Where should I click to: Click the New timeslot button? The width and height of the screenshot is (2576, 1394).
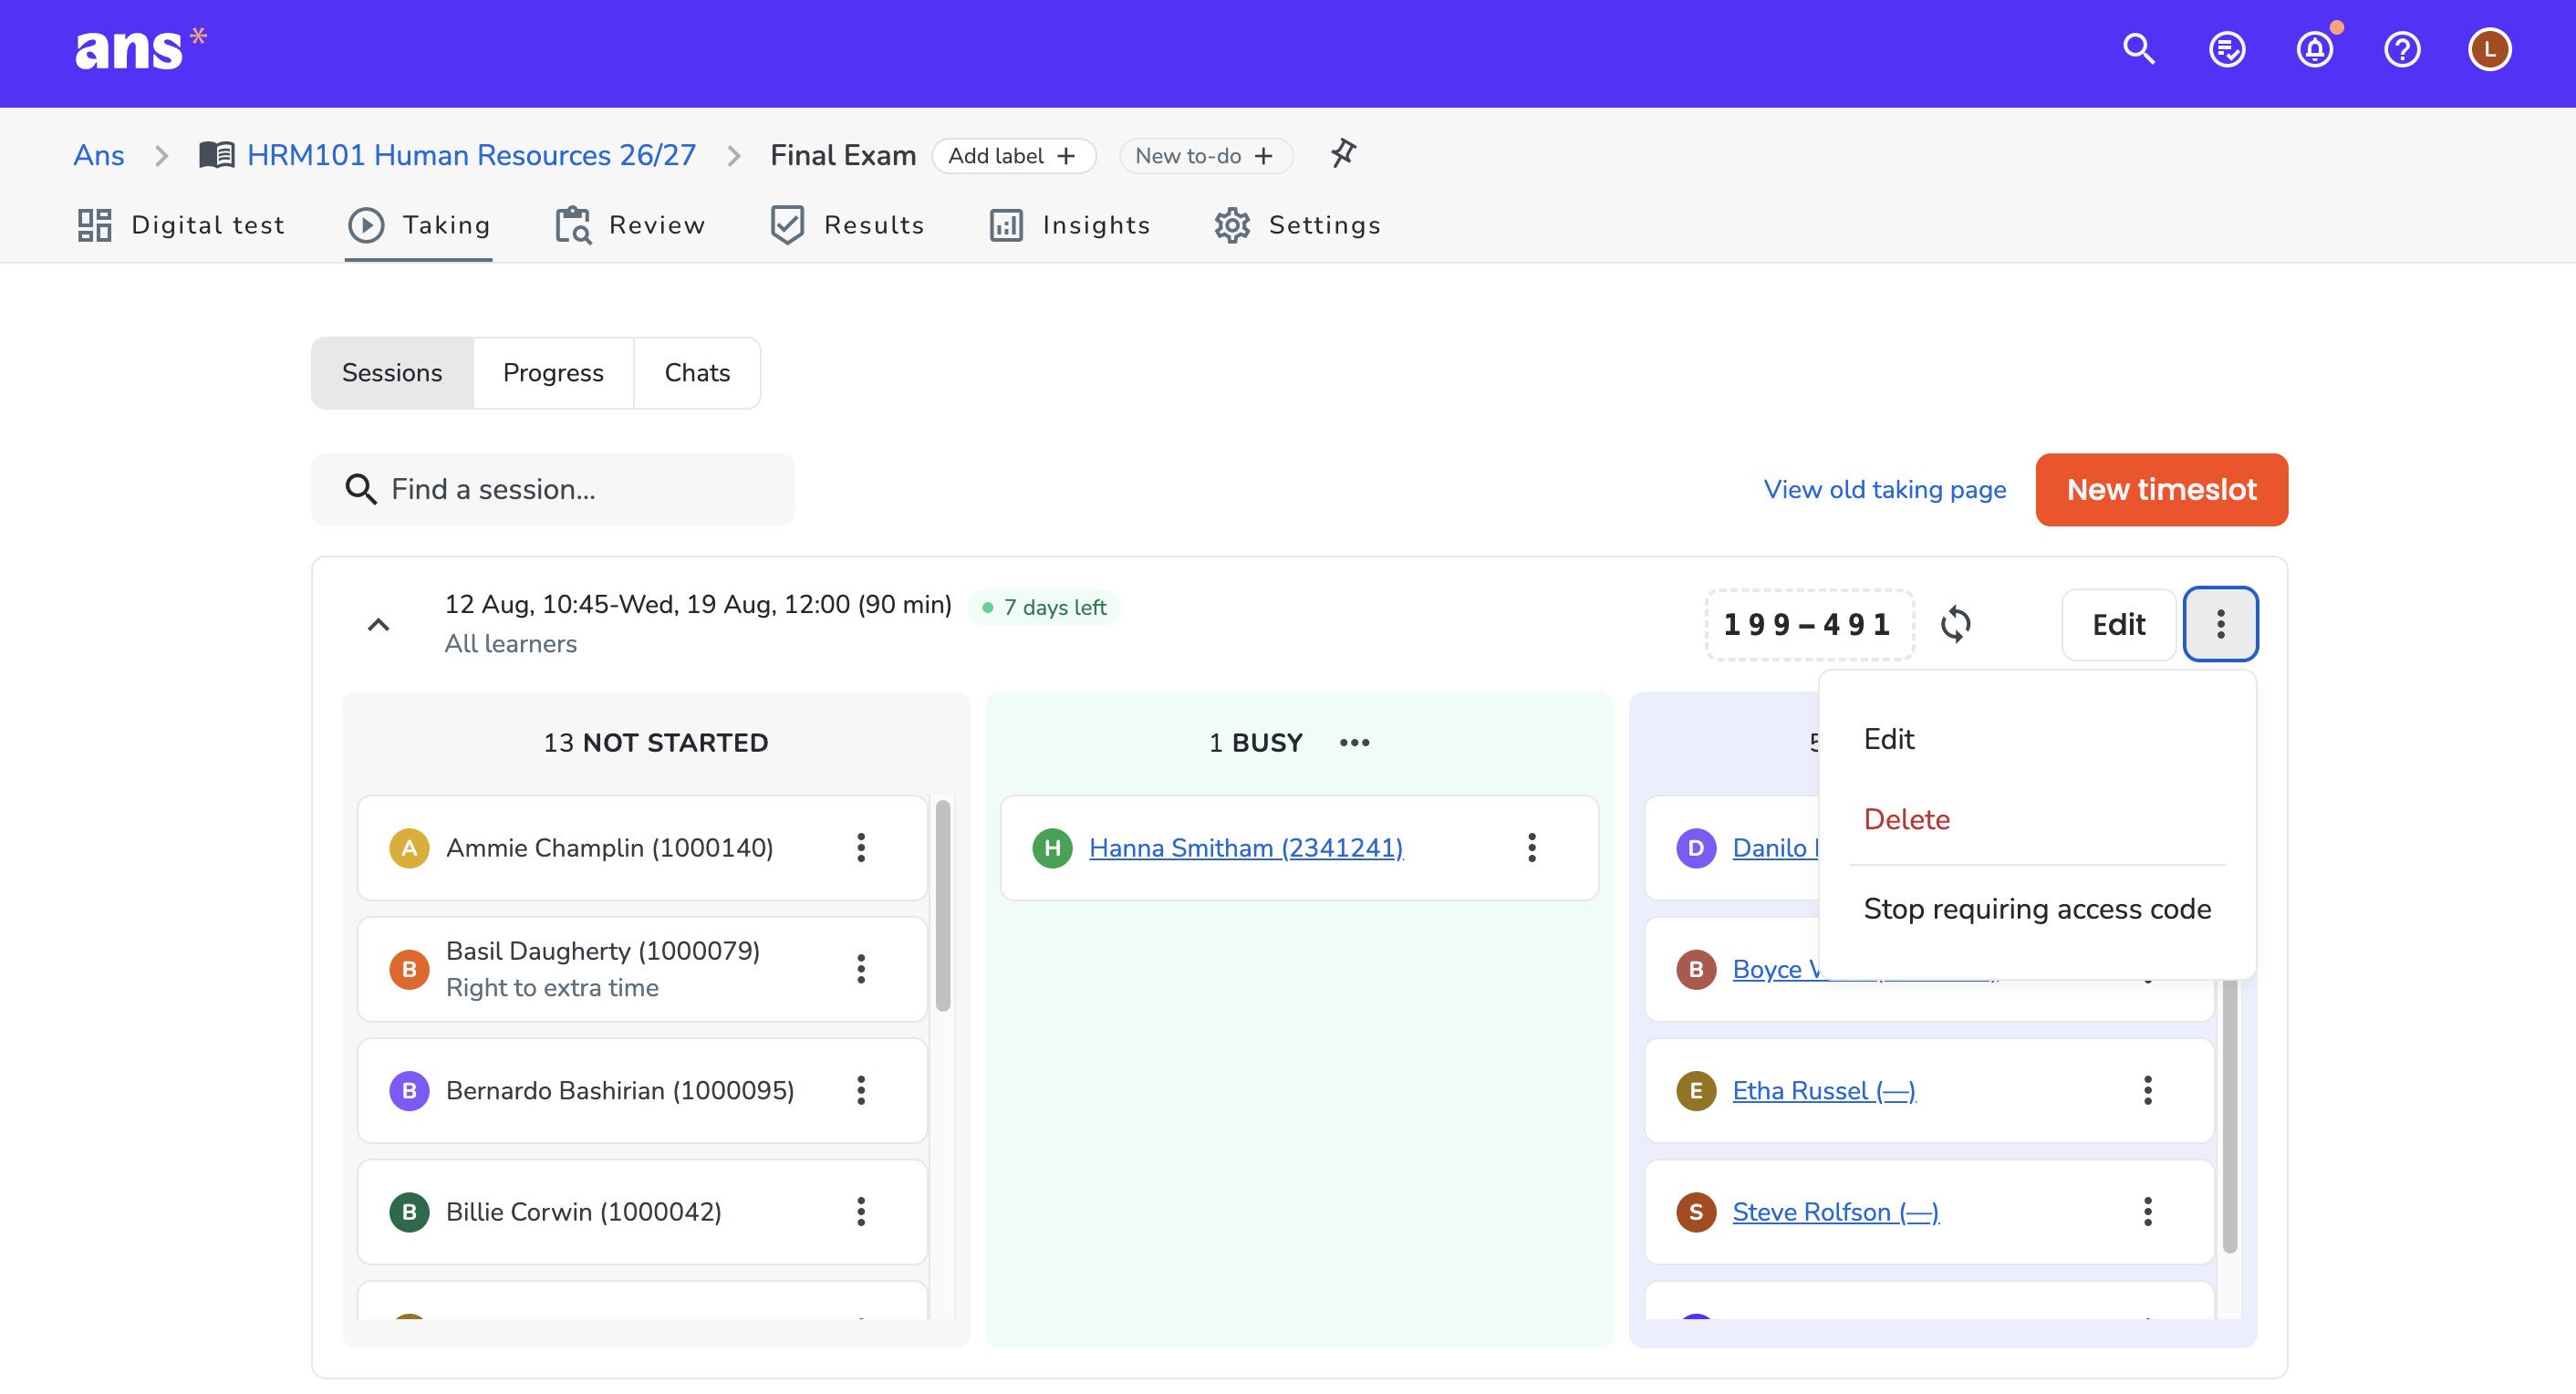(x=2161, y=489)
